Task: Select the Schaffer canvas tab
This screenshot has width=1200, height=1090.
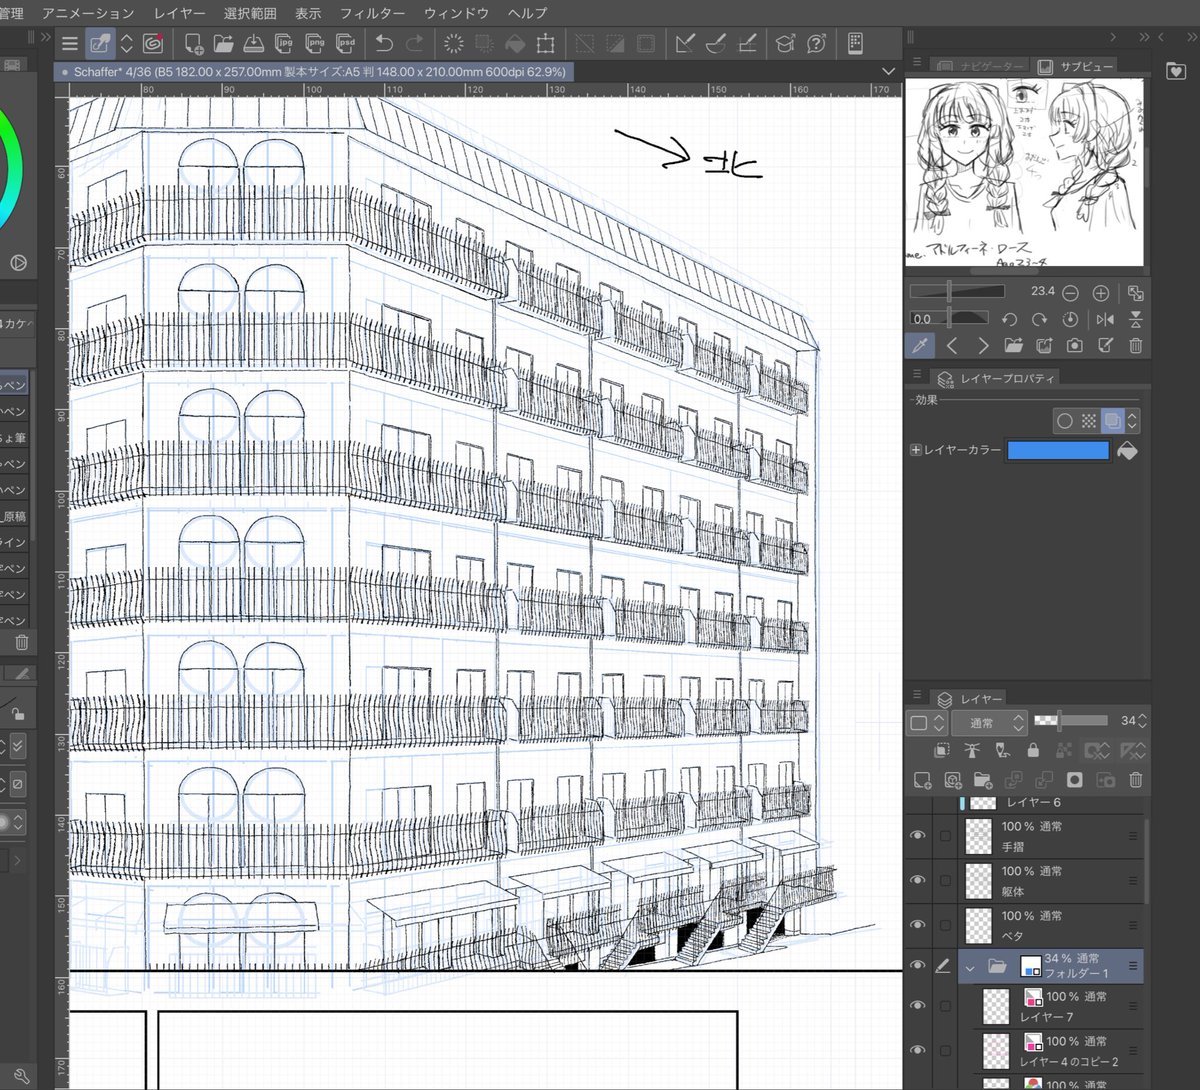Action: [316, 72]
